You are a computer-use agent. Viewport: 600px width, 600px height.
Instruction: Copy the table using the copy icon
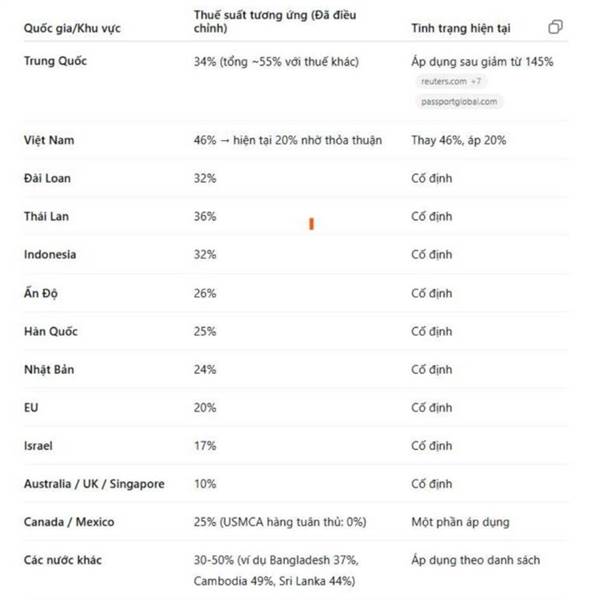pos(555,27)
